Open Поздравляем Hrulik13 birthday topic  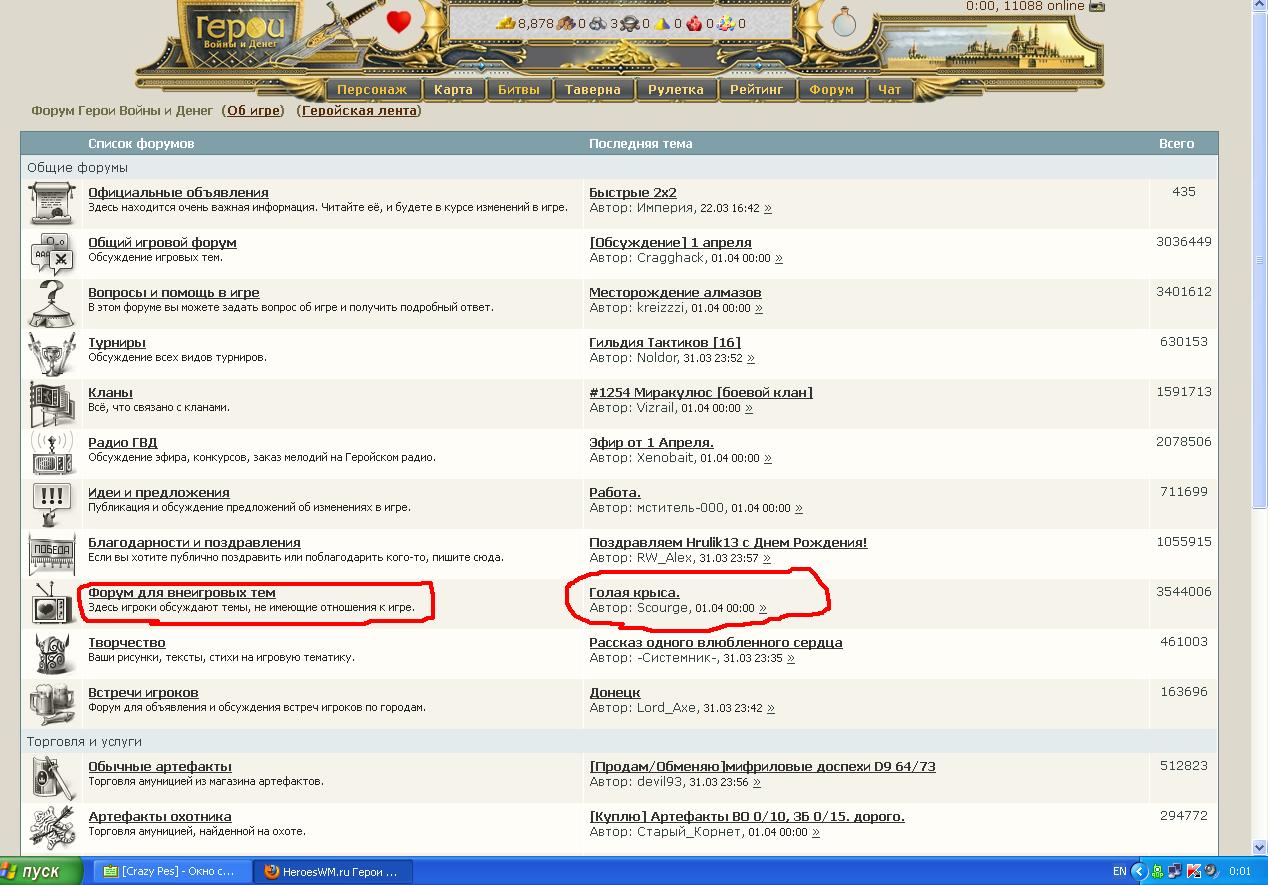[x=728, y=542]
